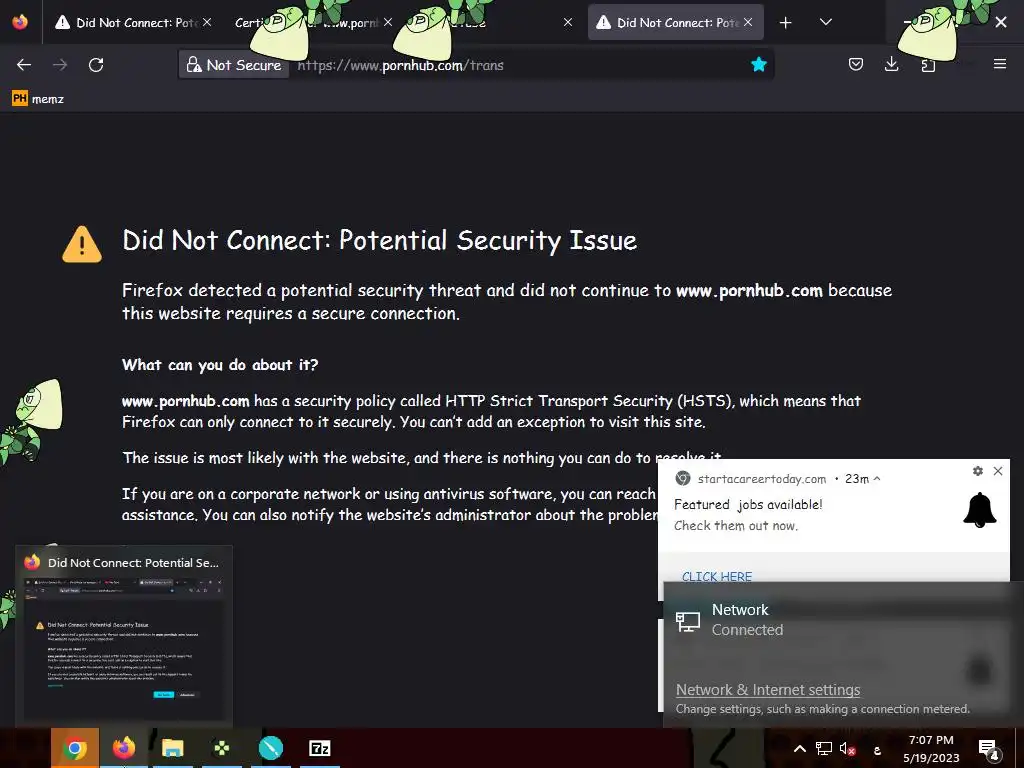
Task: Close the active Did Not Connect tab
Action: click(748, 22)
